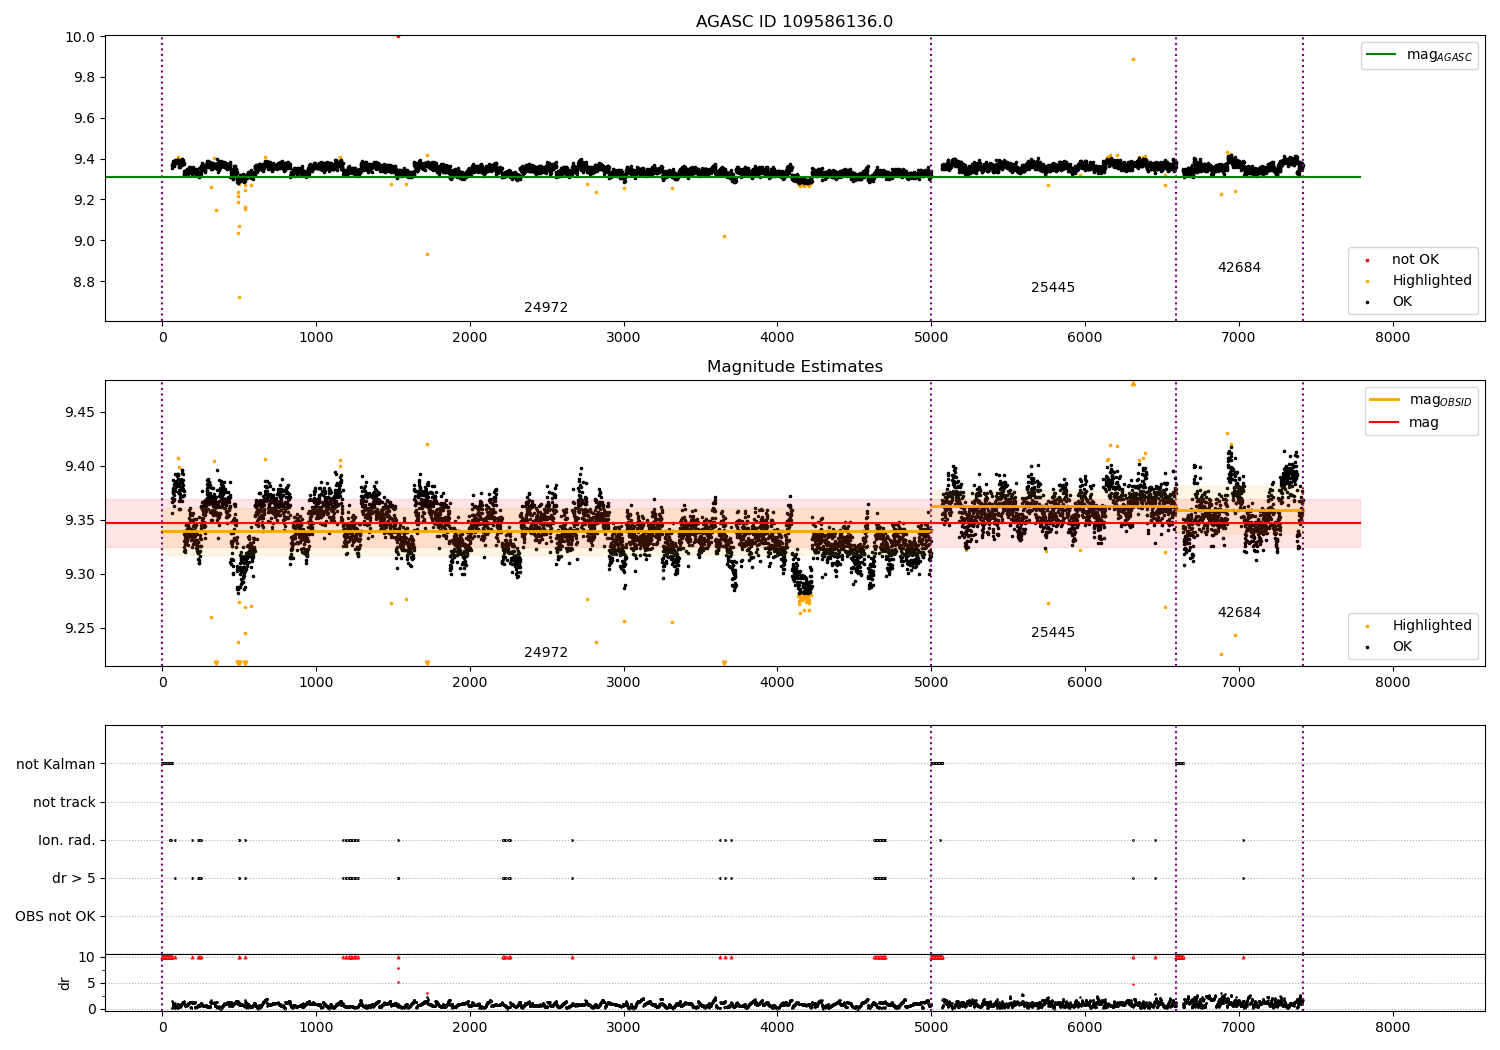Click '1000' x-tick under the middle plot

(316, 683)
